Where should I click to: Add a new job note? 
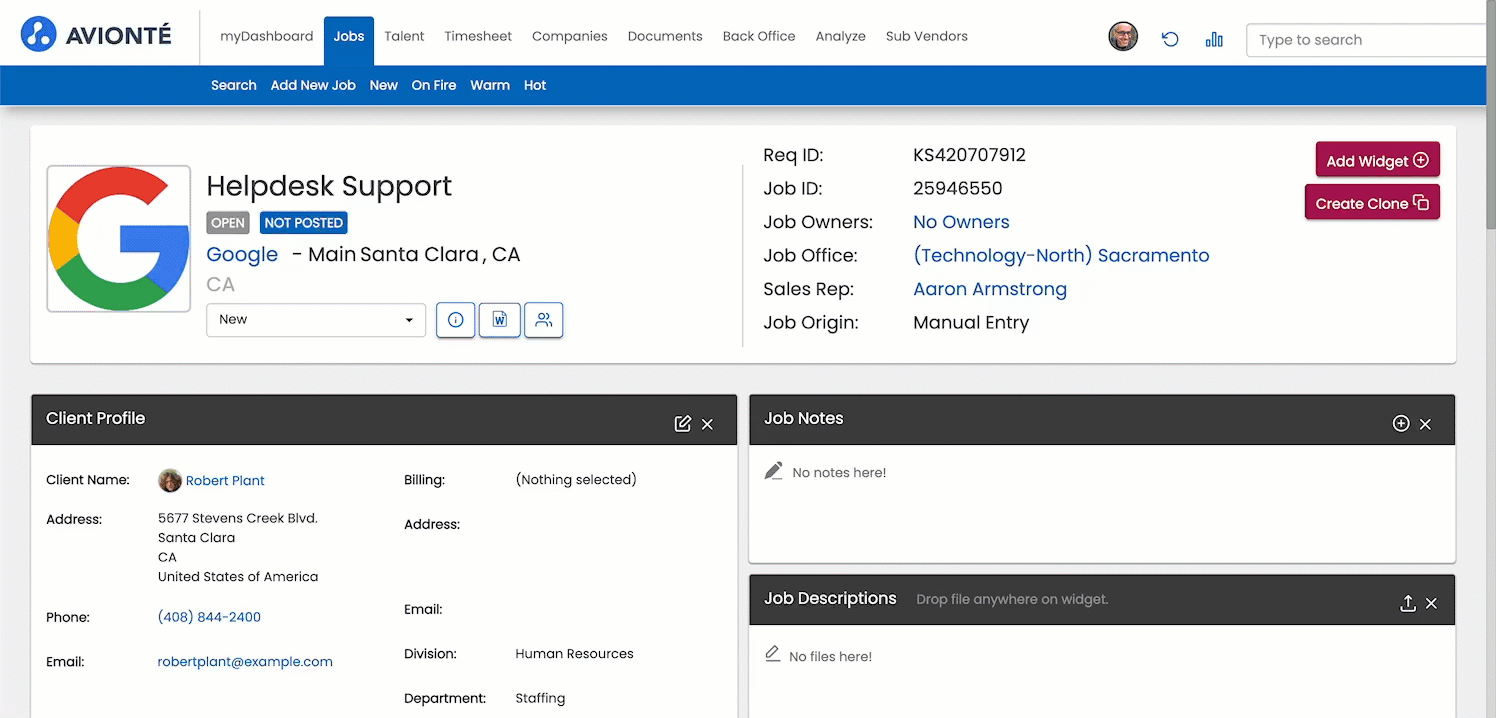pos(1401,424)
